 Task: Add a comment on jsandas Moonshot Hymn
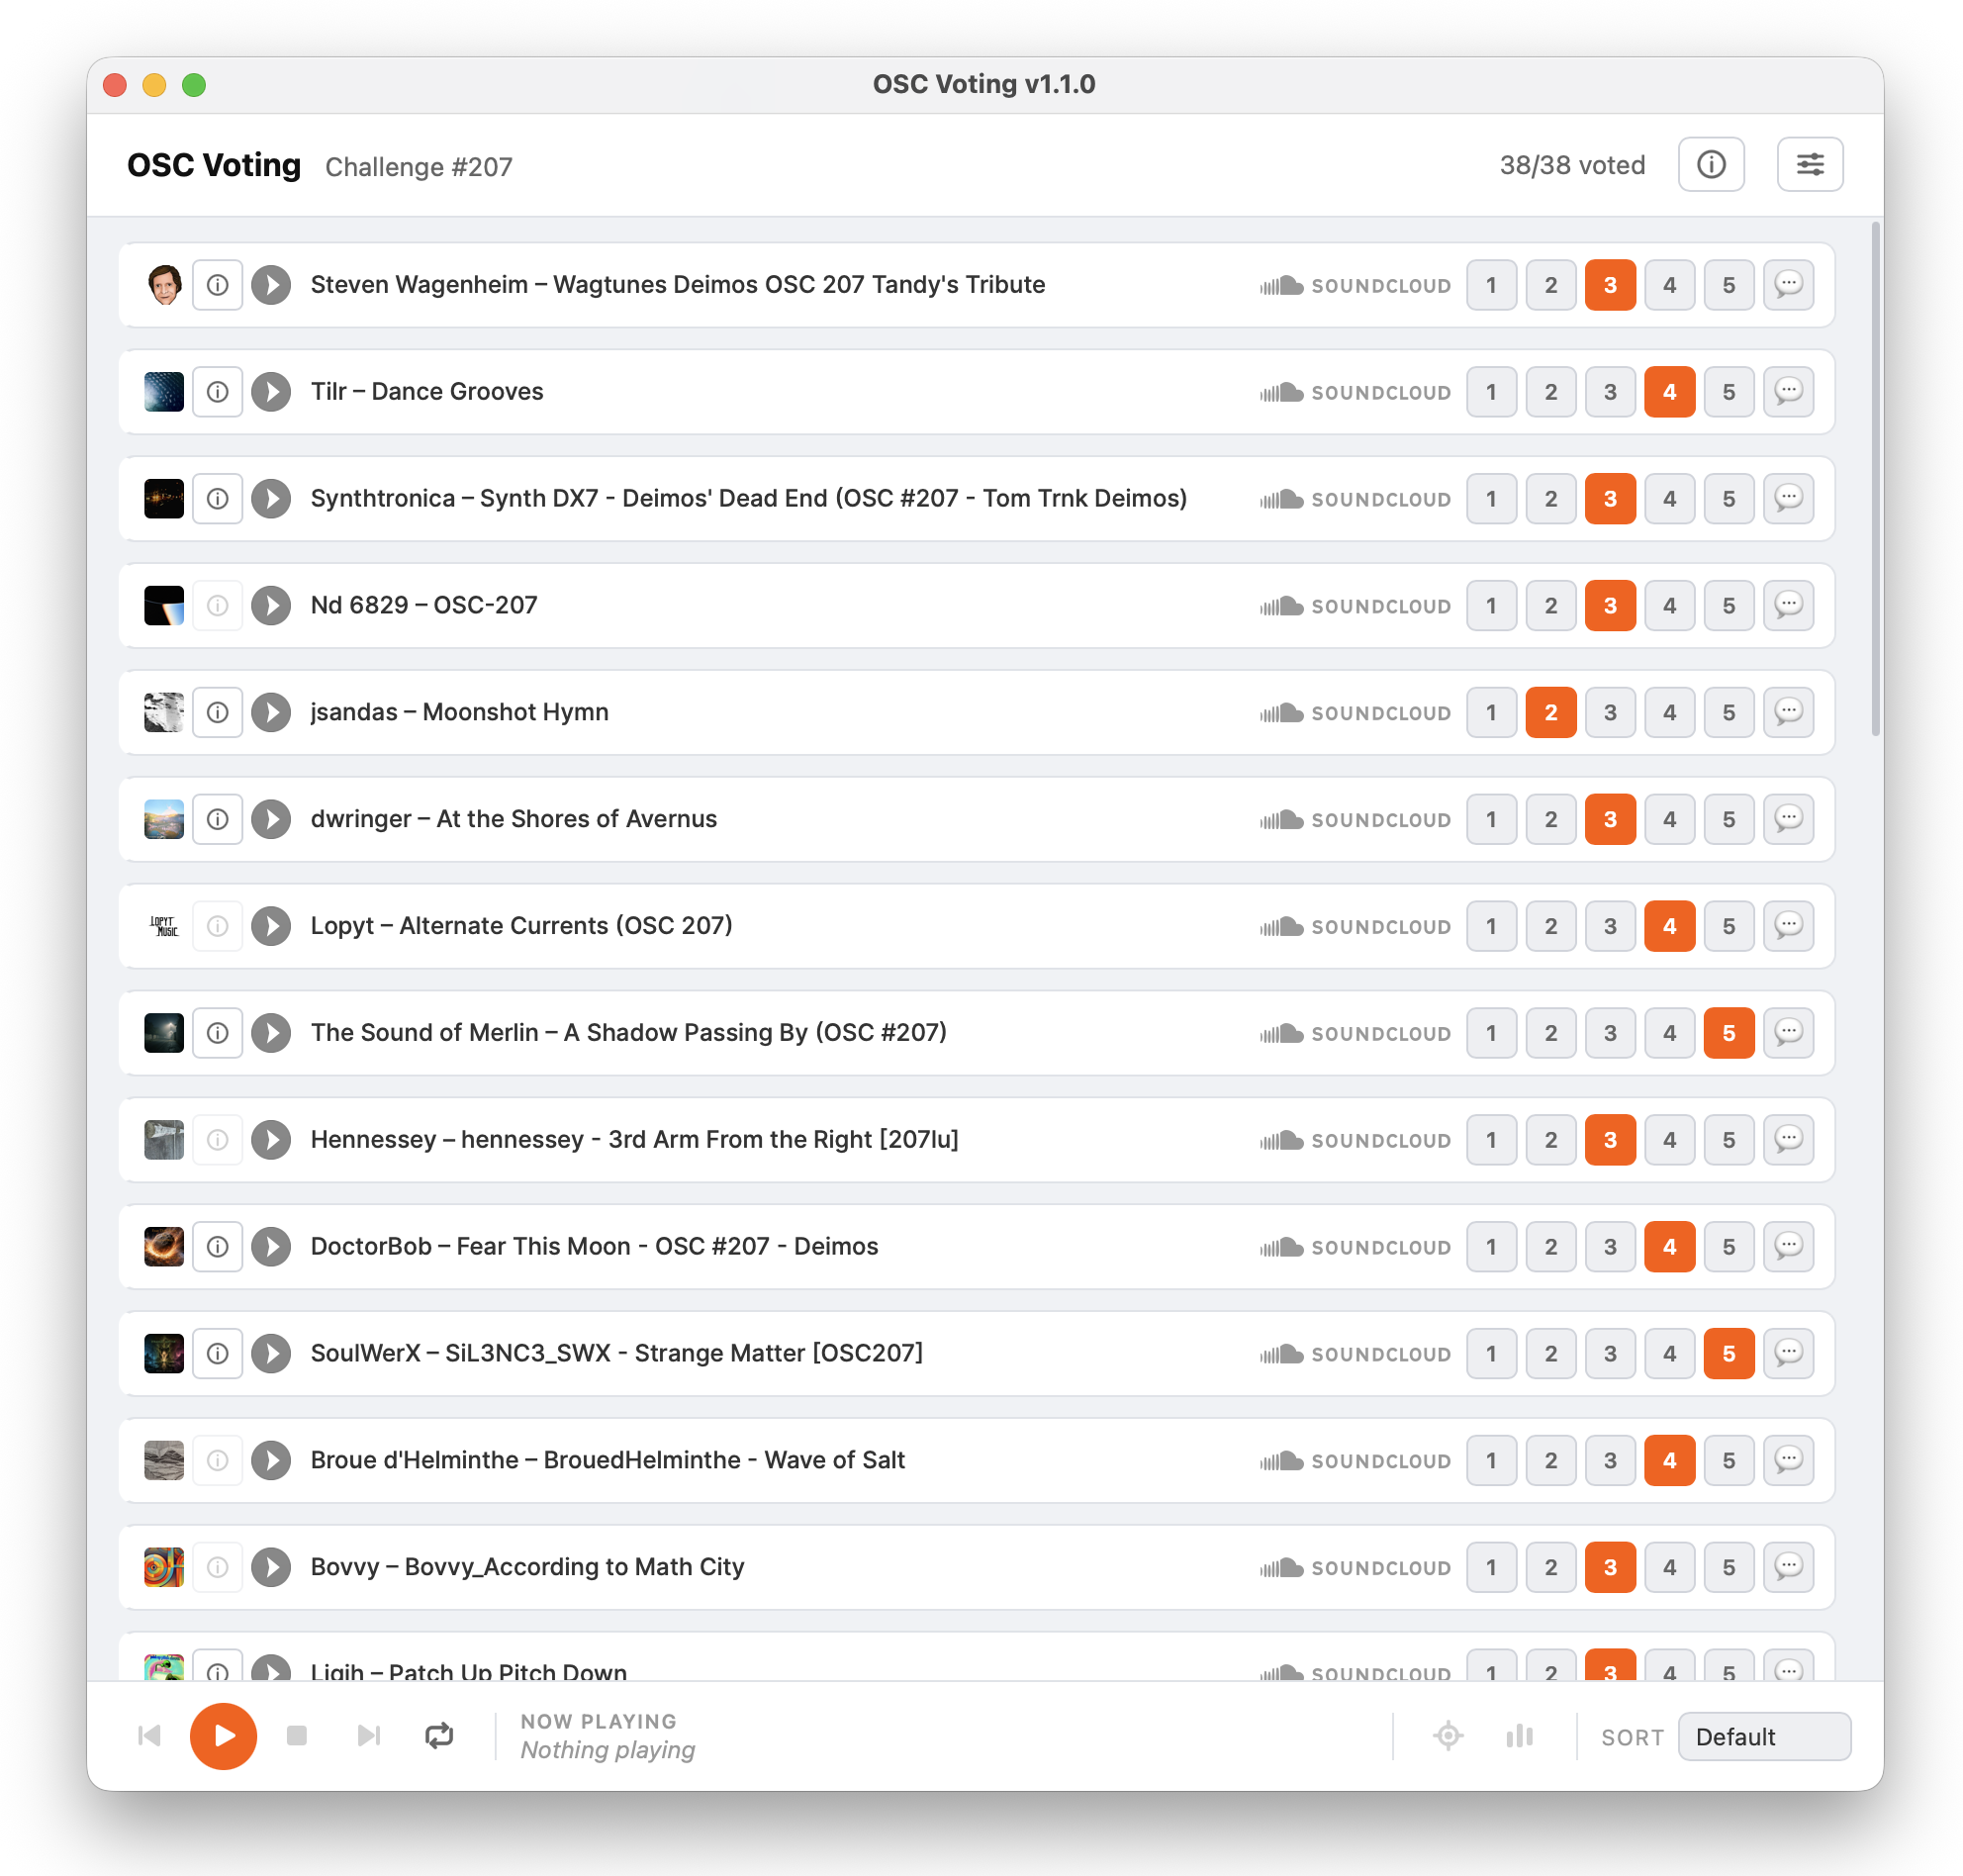point(1788,712)
